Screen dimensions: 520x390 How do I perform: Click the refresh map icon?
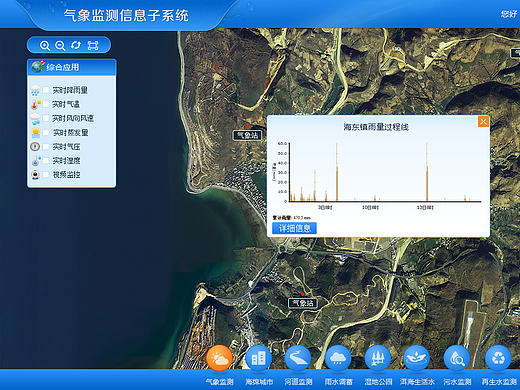pos(76,45)
